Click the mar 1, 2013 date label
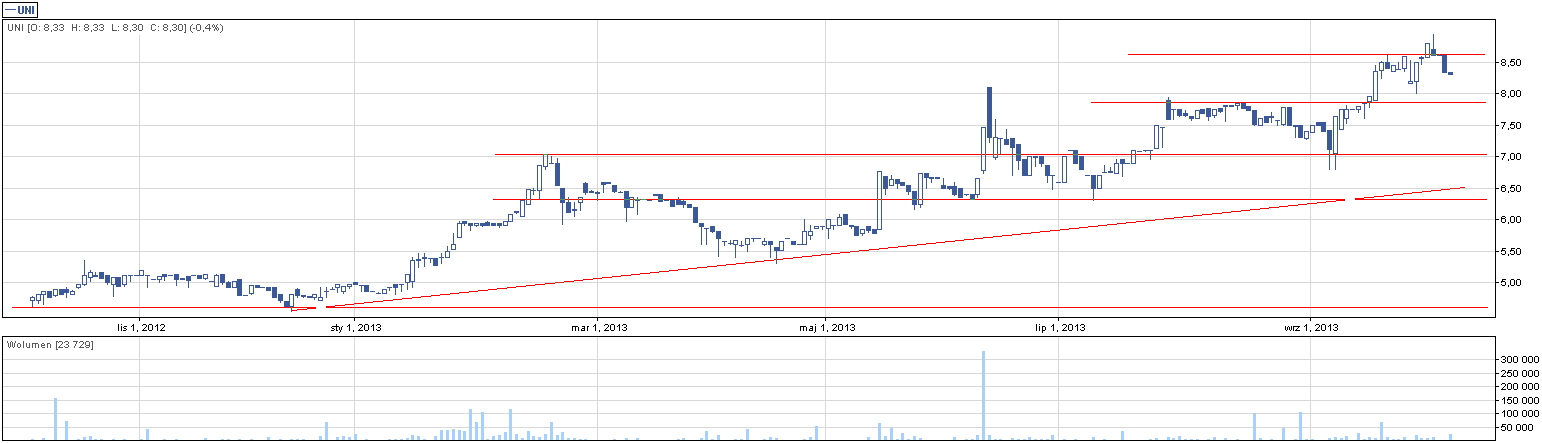The height and width of the screenshot is (443, 1542). click(x=601, y=327)
